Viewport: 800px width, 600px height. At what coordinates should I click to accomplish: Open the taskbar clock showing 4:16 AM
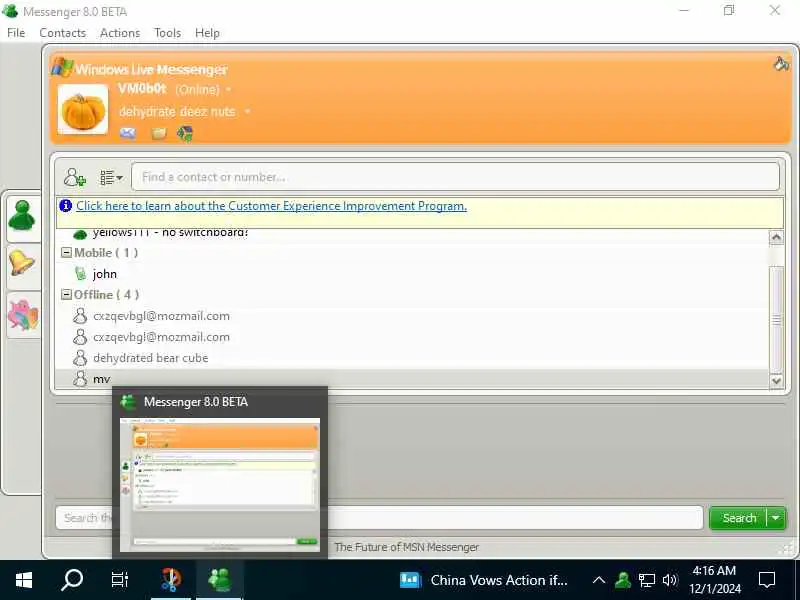714,580
